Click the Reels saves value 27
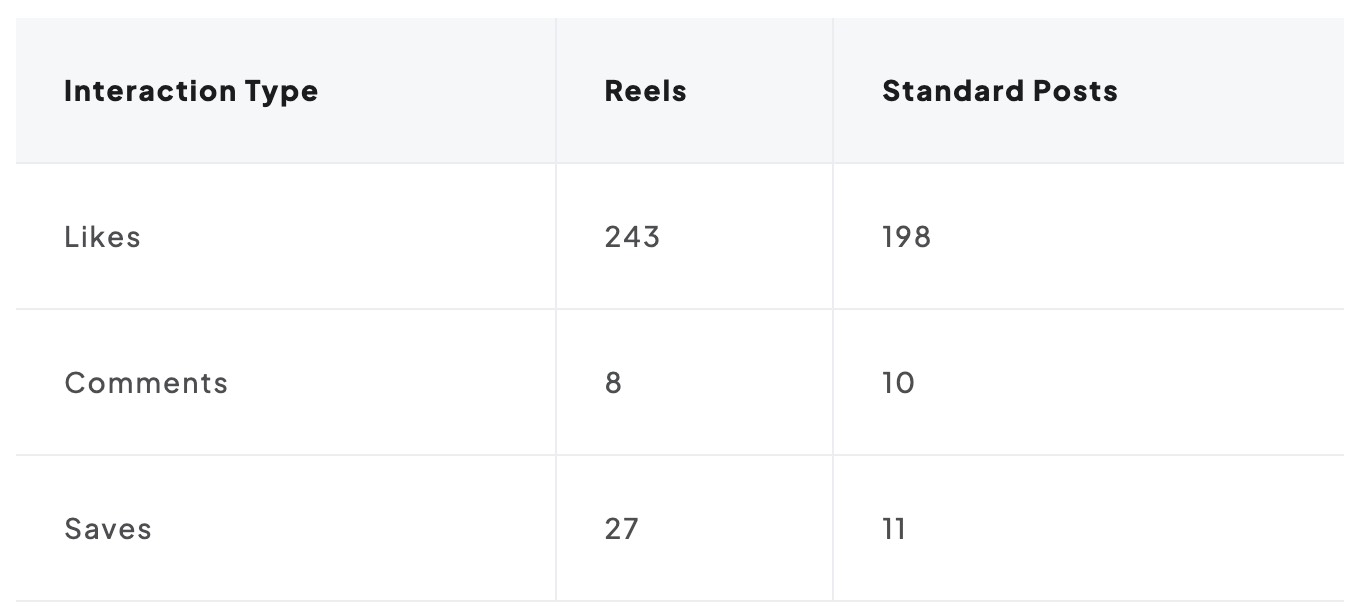The height and width of the screenshot is (614, 1356). point(621,529)
